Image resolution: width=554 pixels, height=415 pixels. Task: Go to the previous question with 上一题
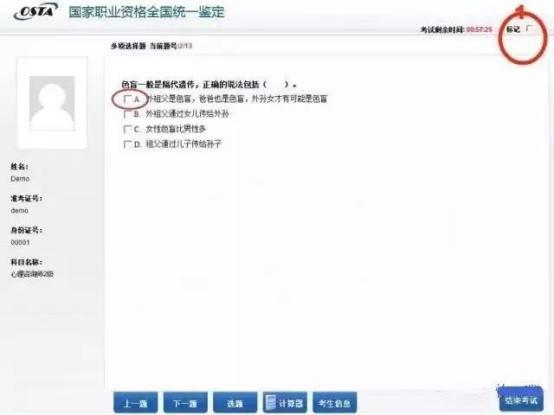136,402
